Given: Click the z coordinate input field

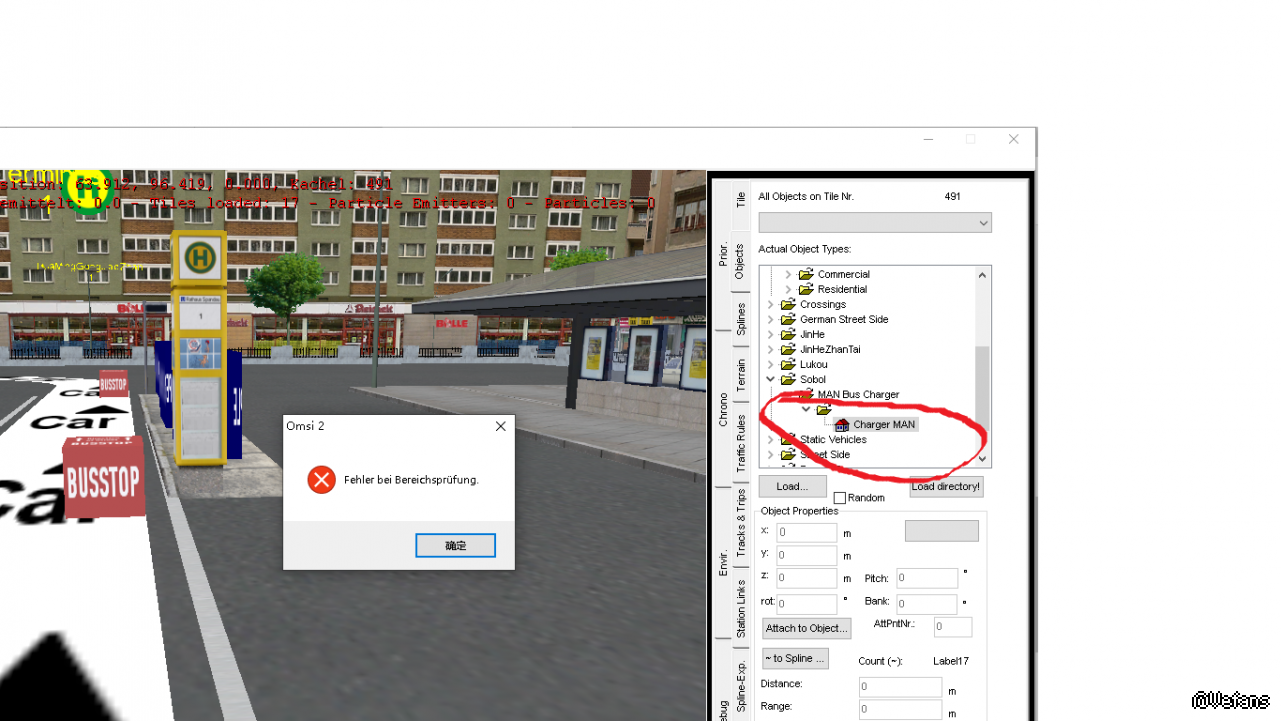Looking at the screenshot, I should [806, 578].
